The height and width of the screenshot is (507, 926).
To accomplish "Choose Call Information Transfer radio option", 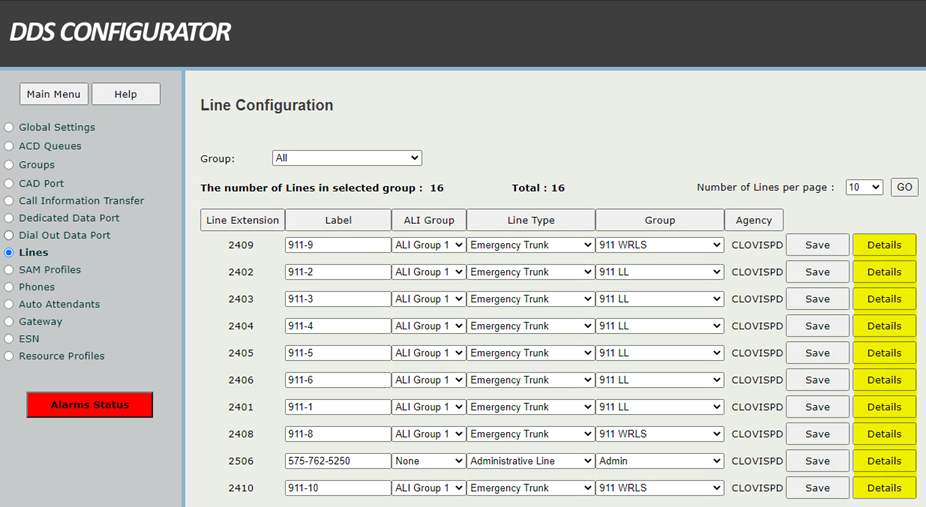I will [9, 201].
